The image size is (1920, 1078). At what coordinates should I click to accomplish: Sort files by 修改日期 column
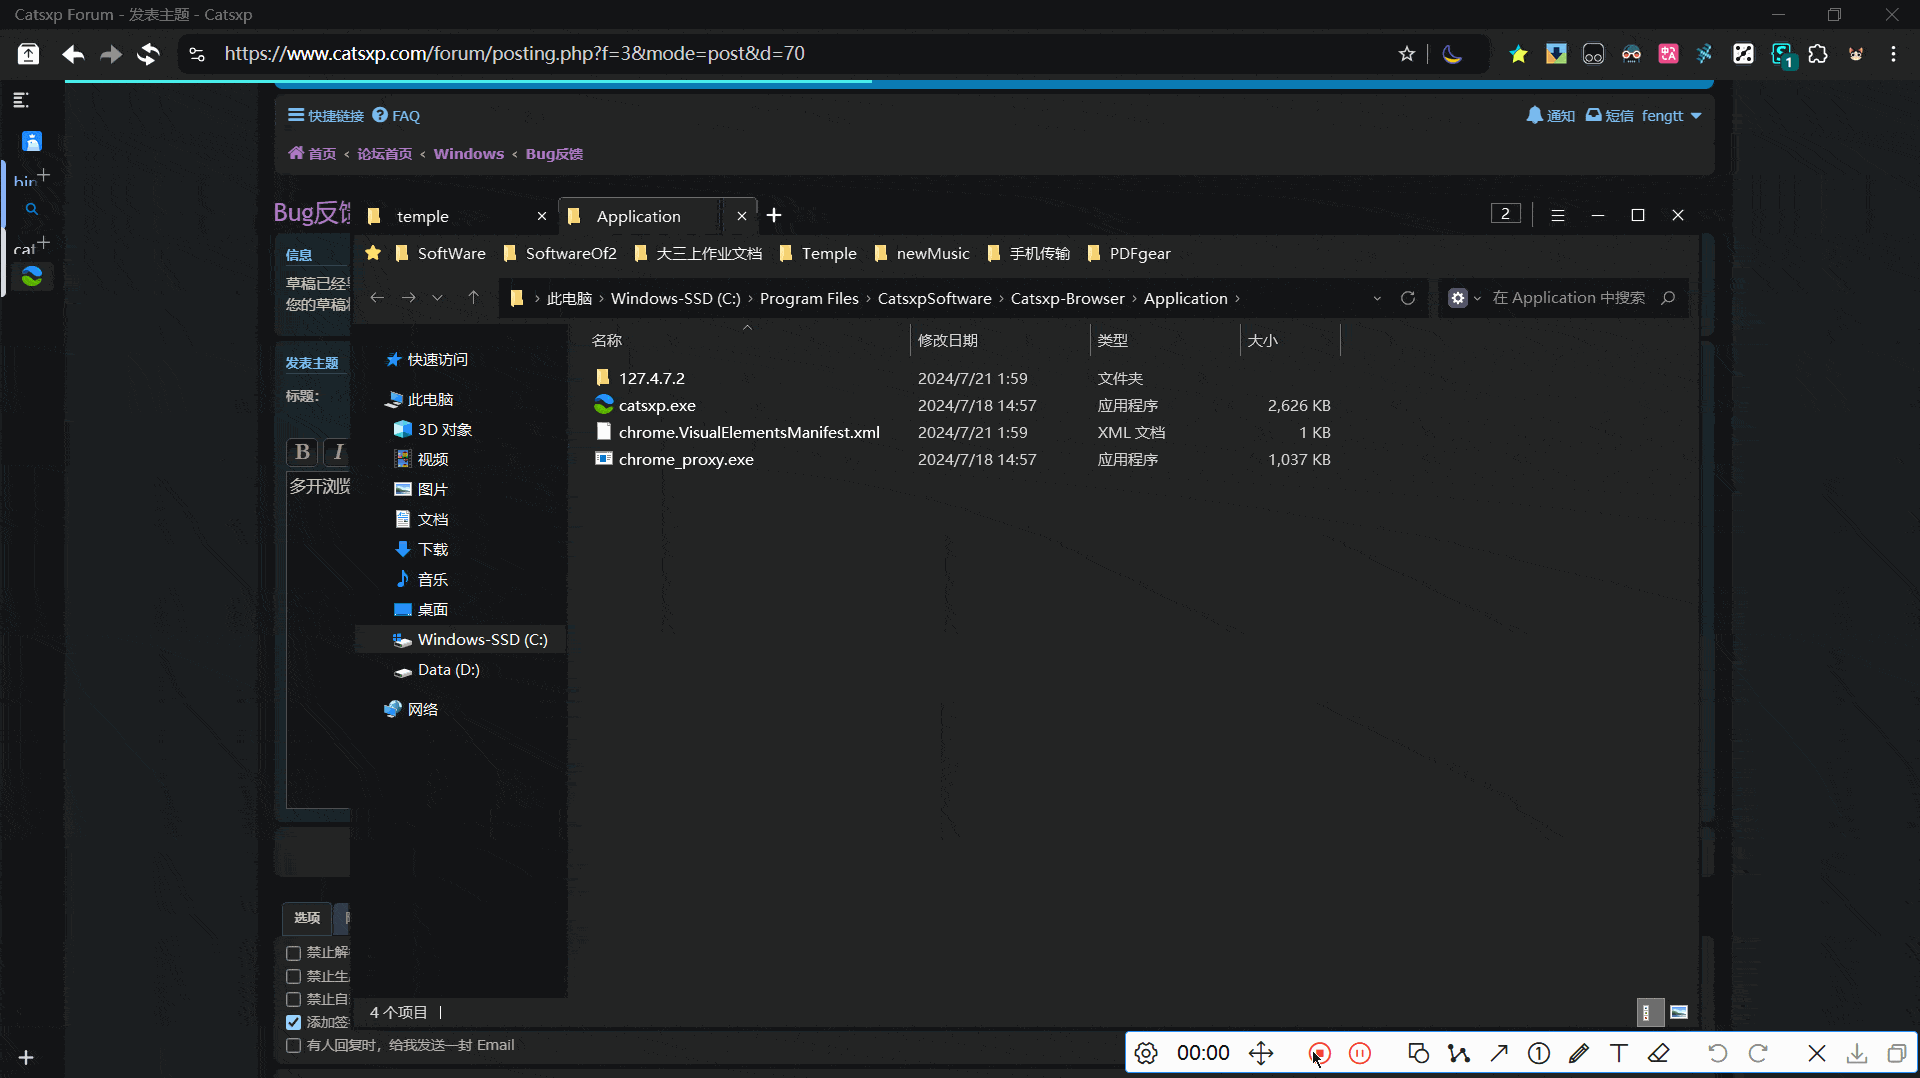(947, 341)
